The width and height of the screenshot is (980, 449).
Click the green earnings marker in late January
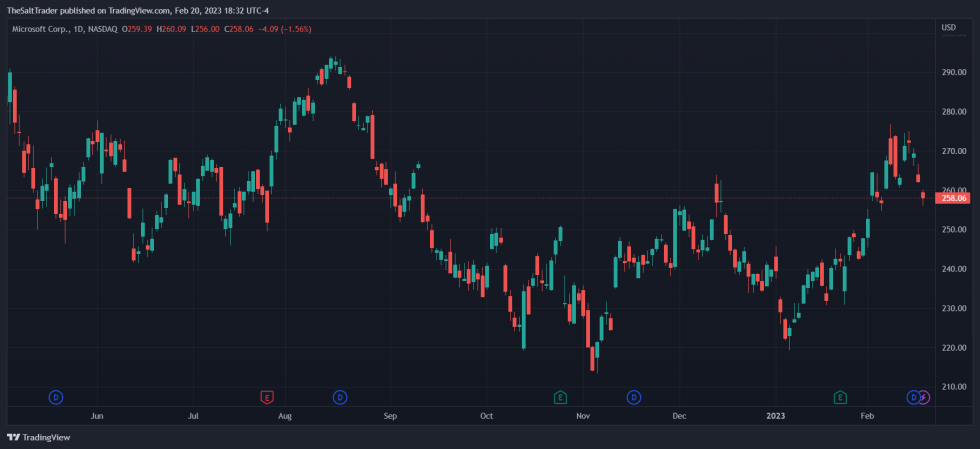click(x=840, y=397)
